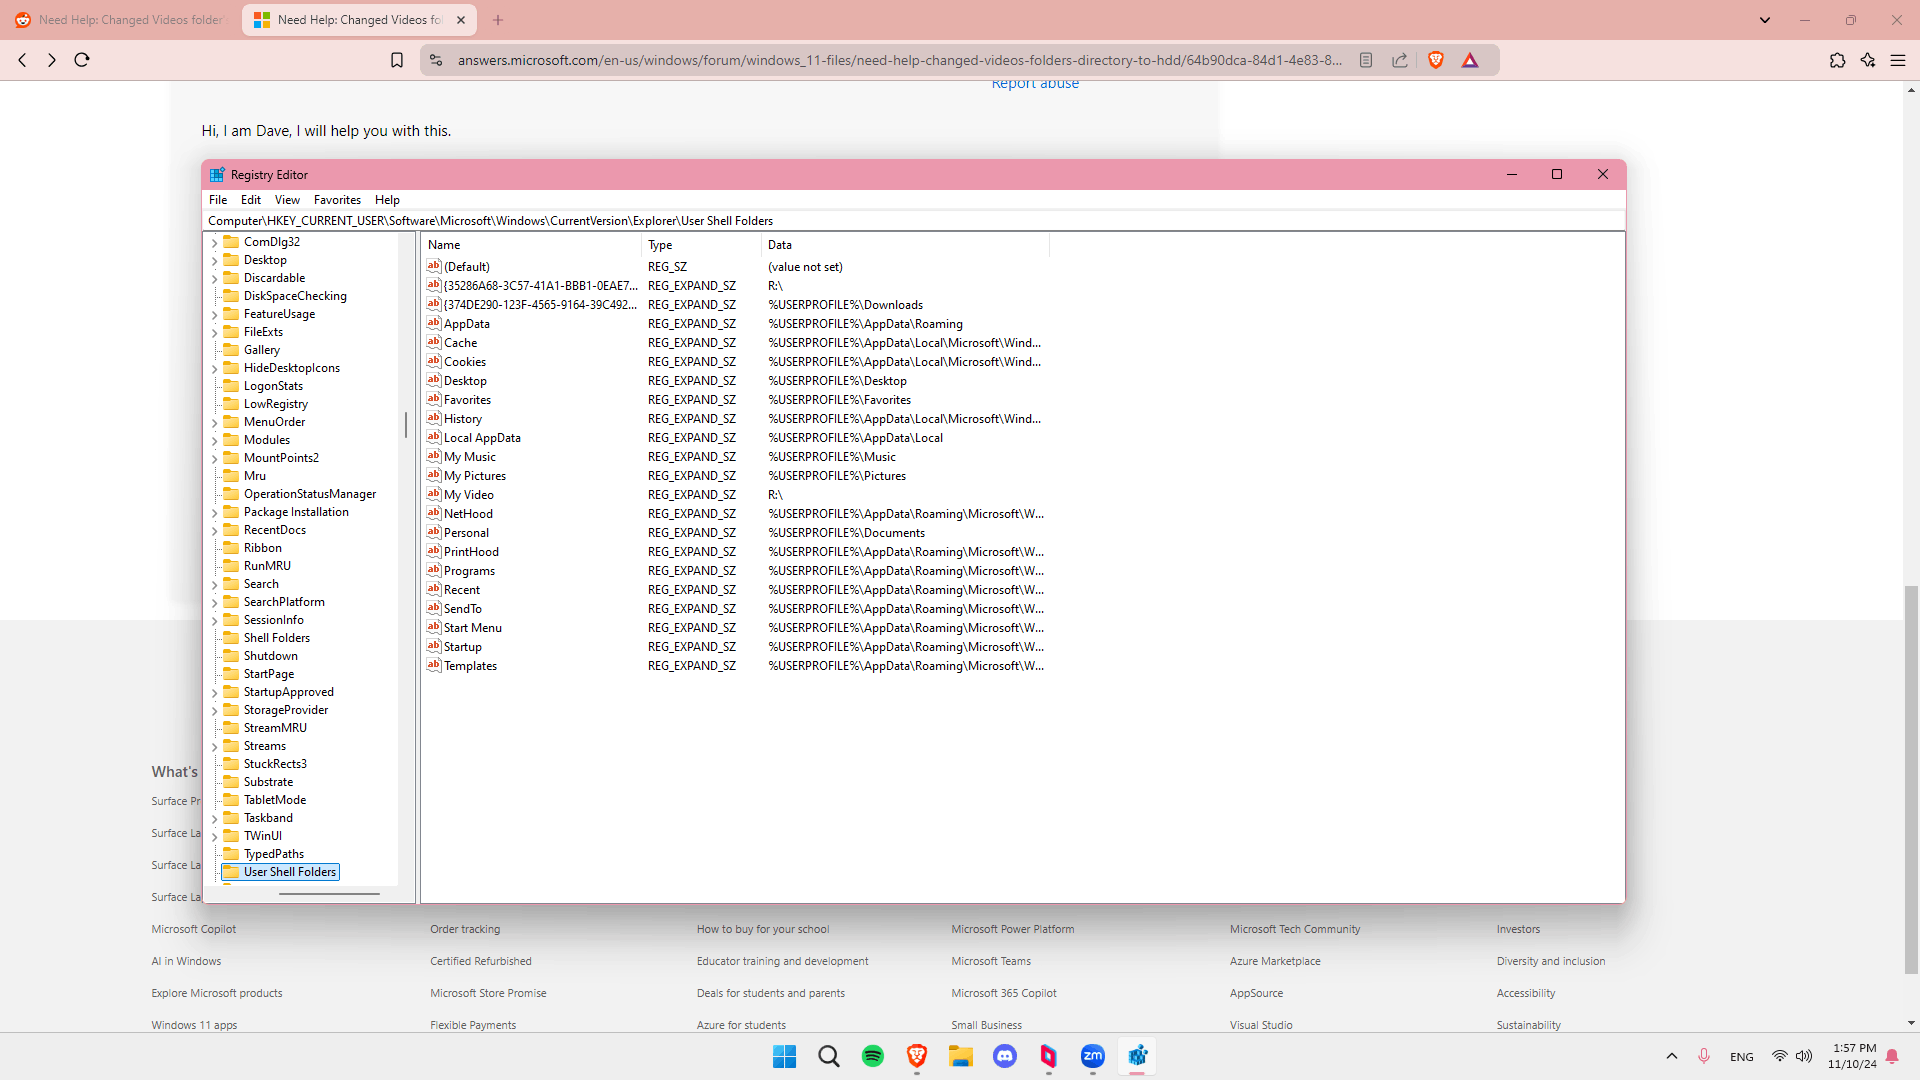This screenshot has width=1920, height=1080.
Task: Expand the StartupApproved registry key
Action: pyautogui.click(x=214, y=693)
